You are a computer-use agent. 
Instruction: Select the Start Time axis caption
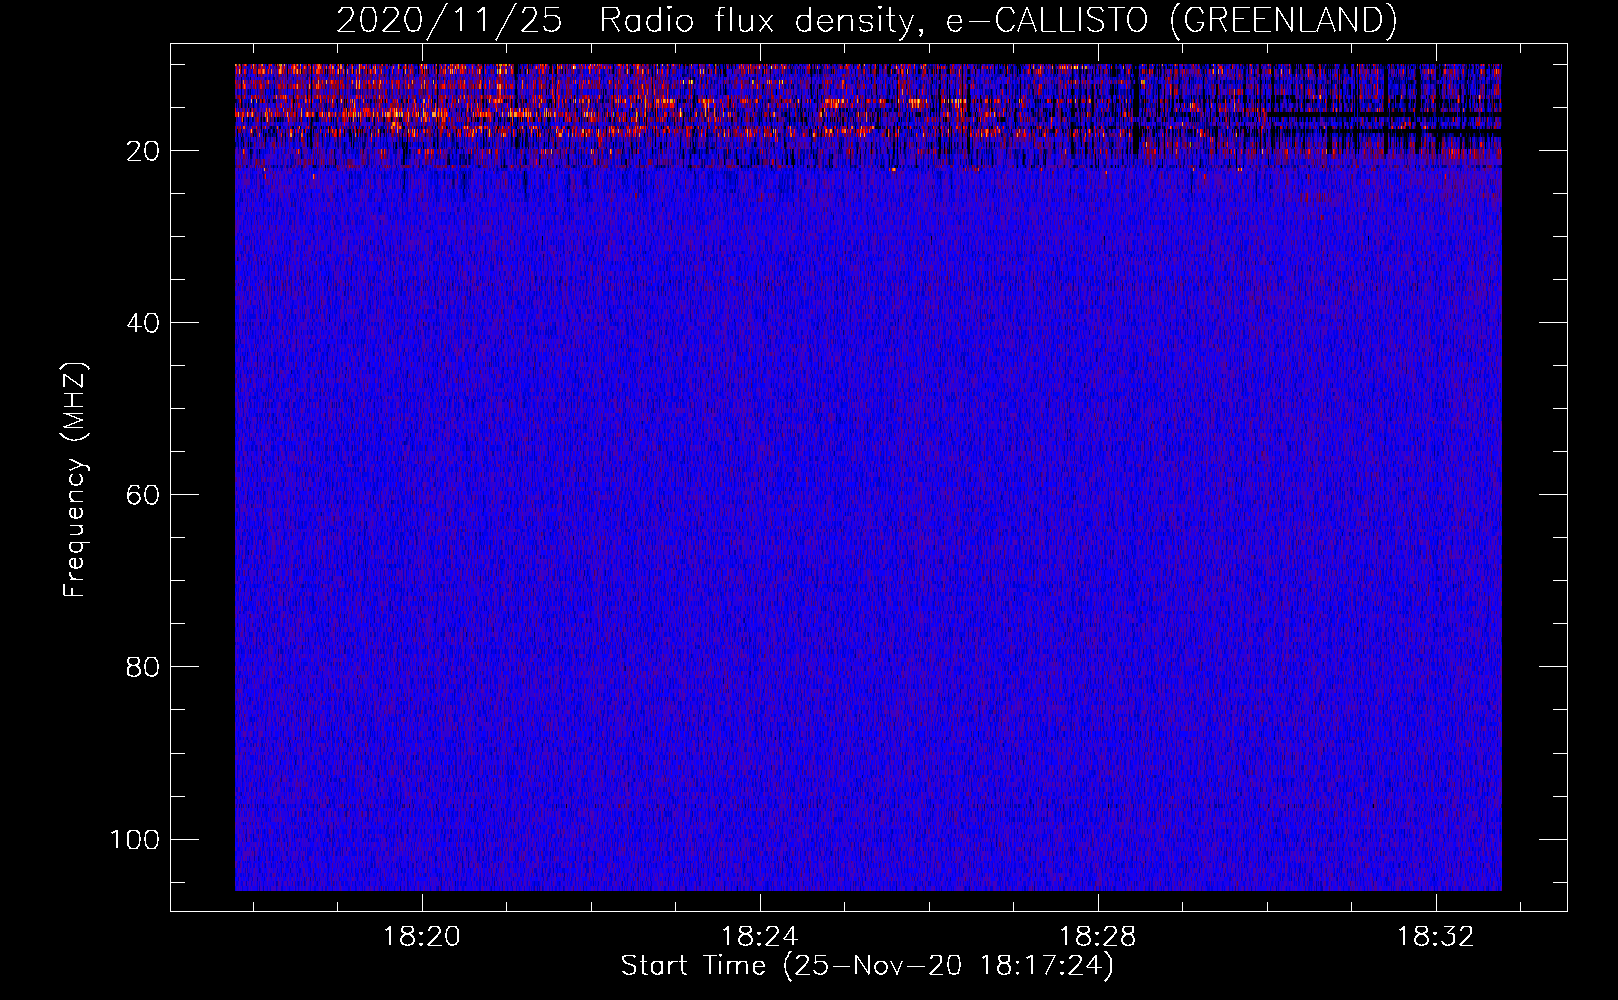(866, 966)
